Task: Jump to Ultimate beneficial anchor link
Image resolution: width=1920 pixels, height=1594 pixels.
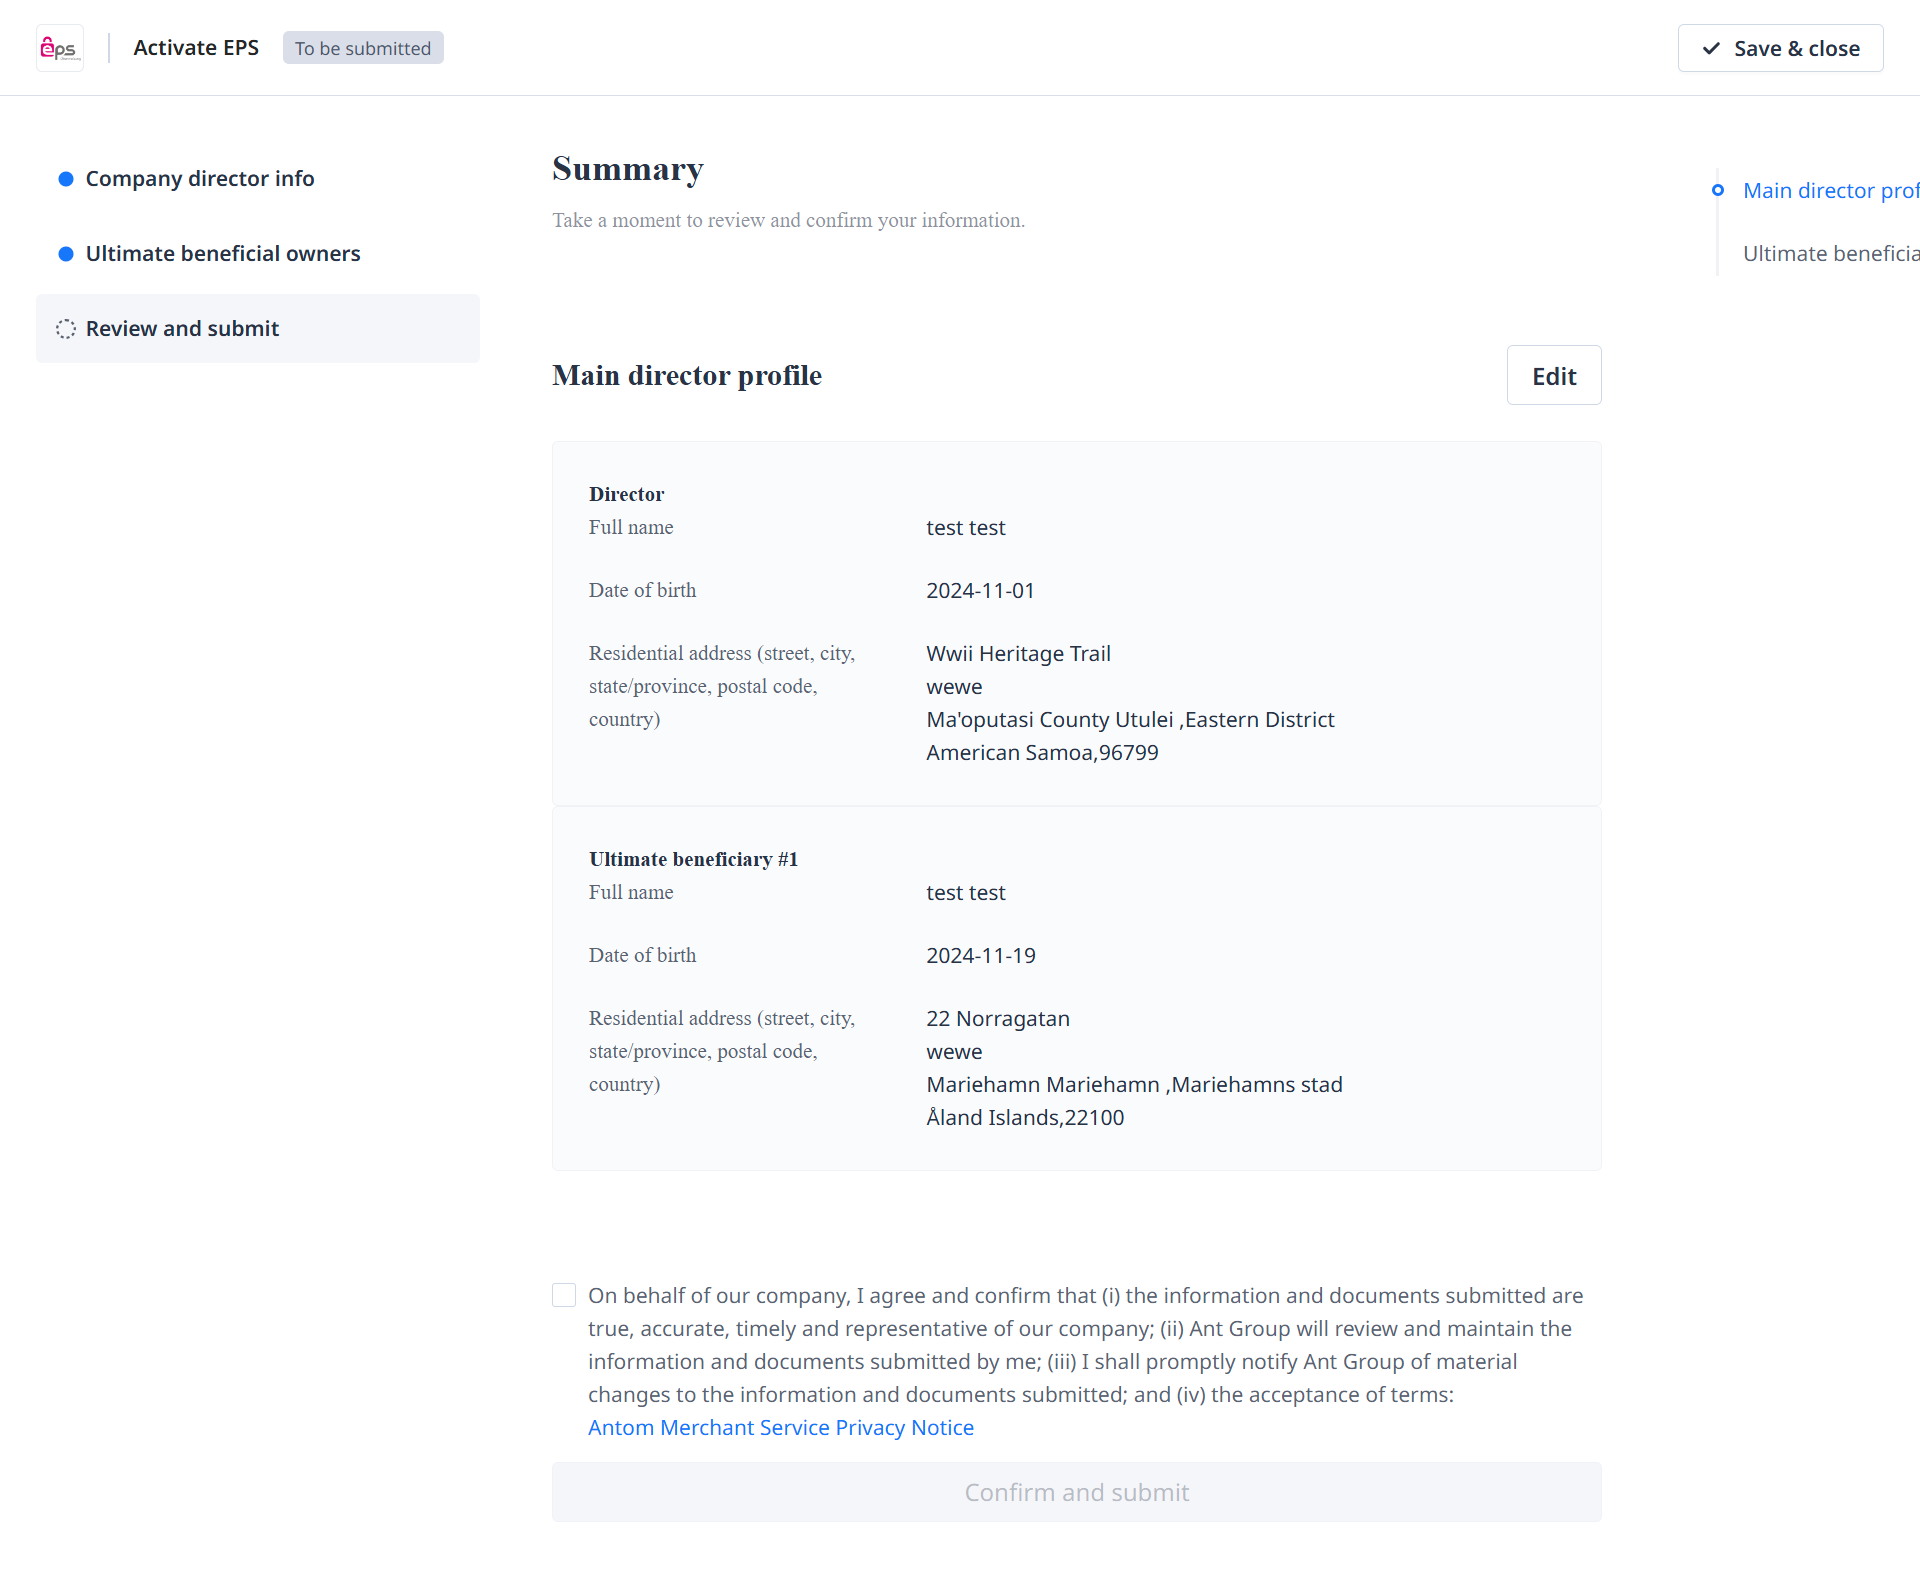Action: tap(1829, 254)
